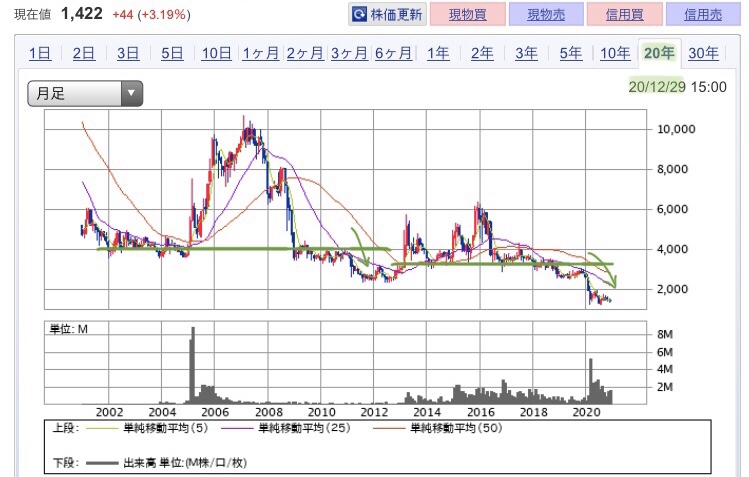Viewport: 749px width, 477px height.
Task: Click the 10,000 price axis label
Action: coord(676,129)
